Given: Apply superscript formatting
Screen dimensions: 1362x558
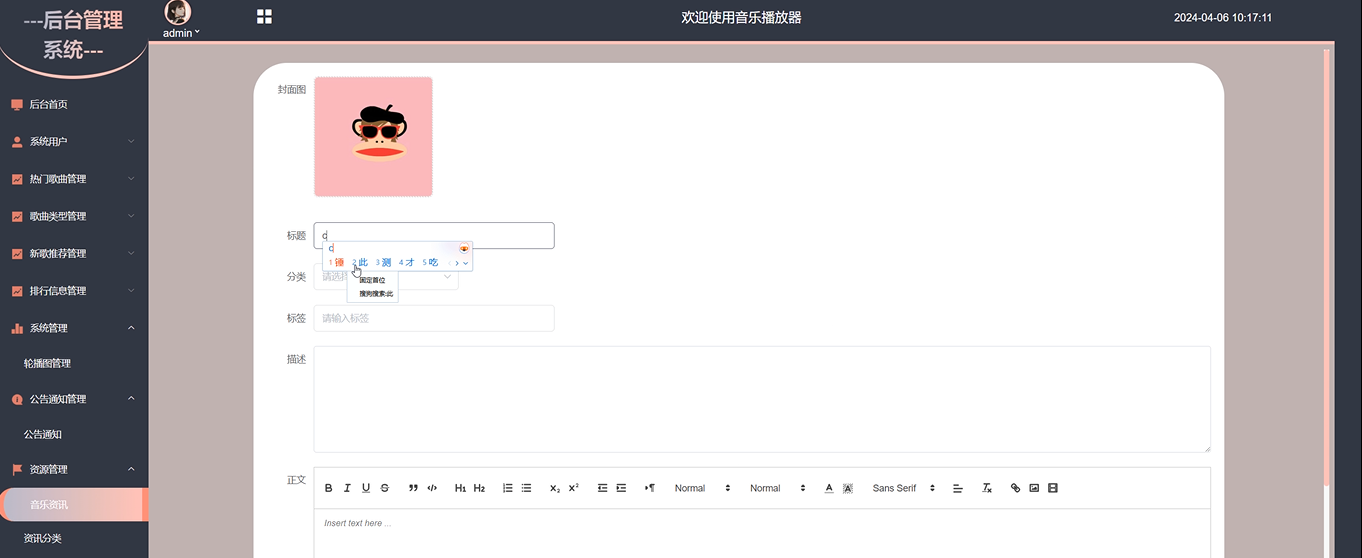Looking at the screenshot, I should 573,488.
